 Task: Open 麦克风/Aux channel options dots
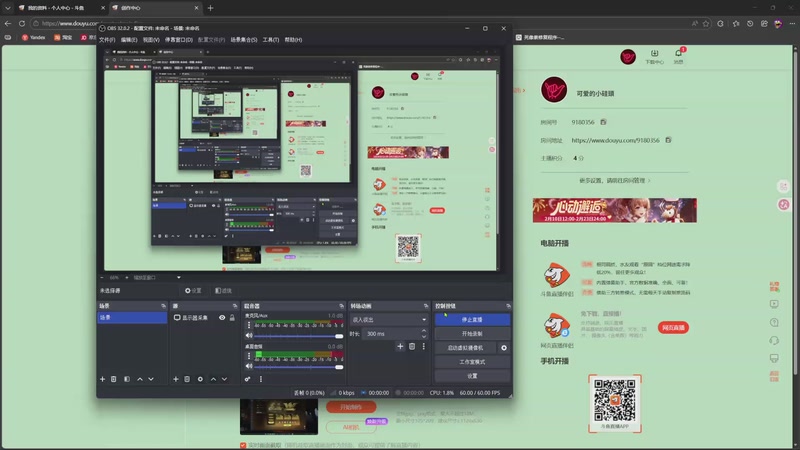(x=249, y=325)
